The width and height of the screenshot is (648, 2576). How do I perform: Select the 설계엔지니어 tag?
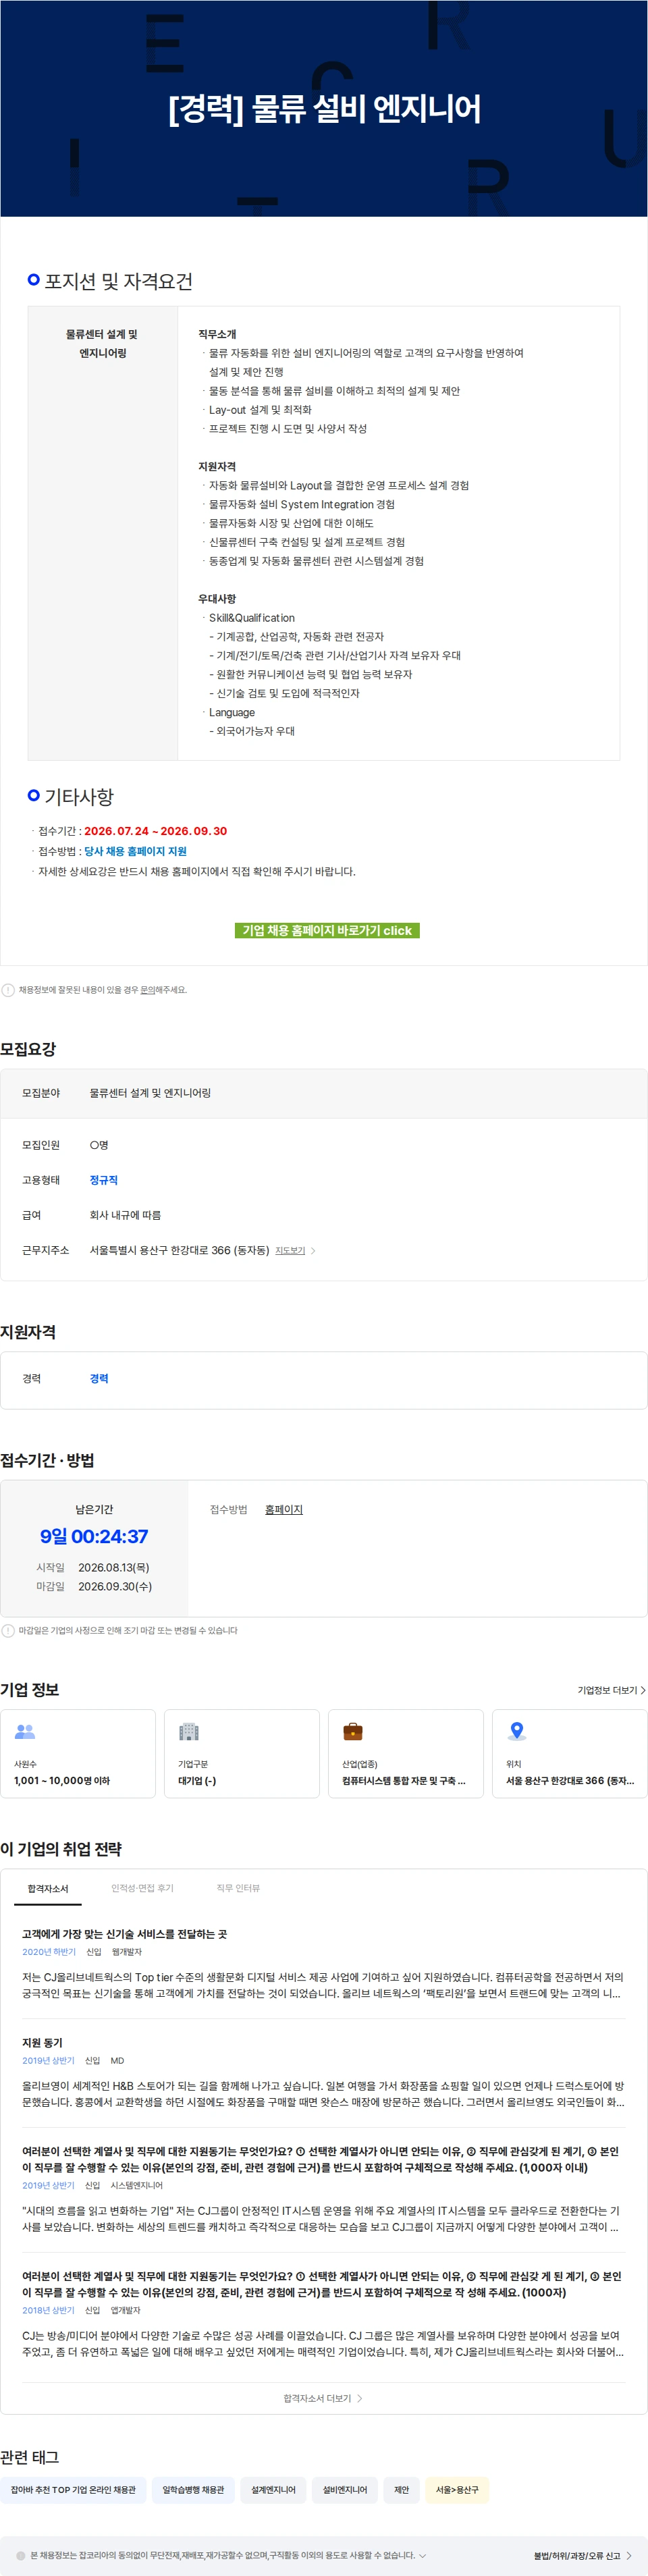(273, 2490)
